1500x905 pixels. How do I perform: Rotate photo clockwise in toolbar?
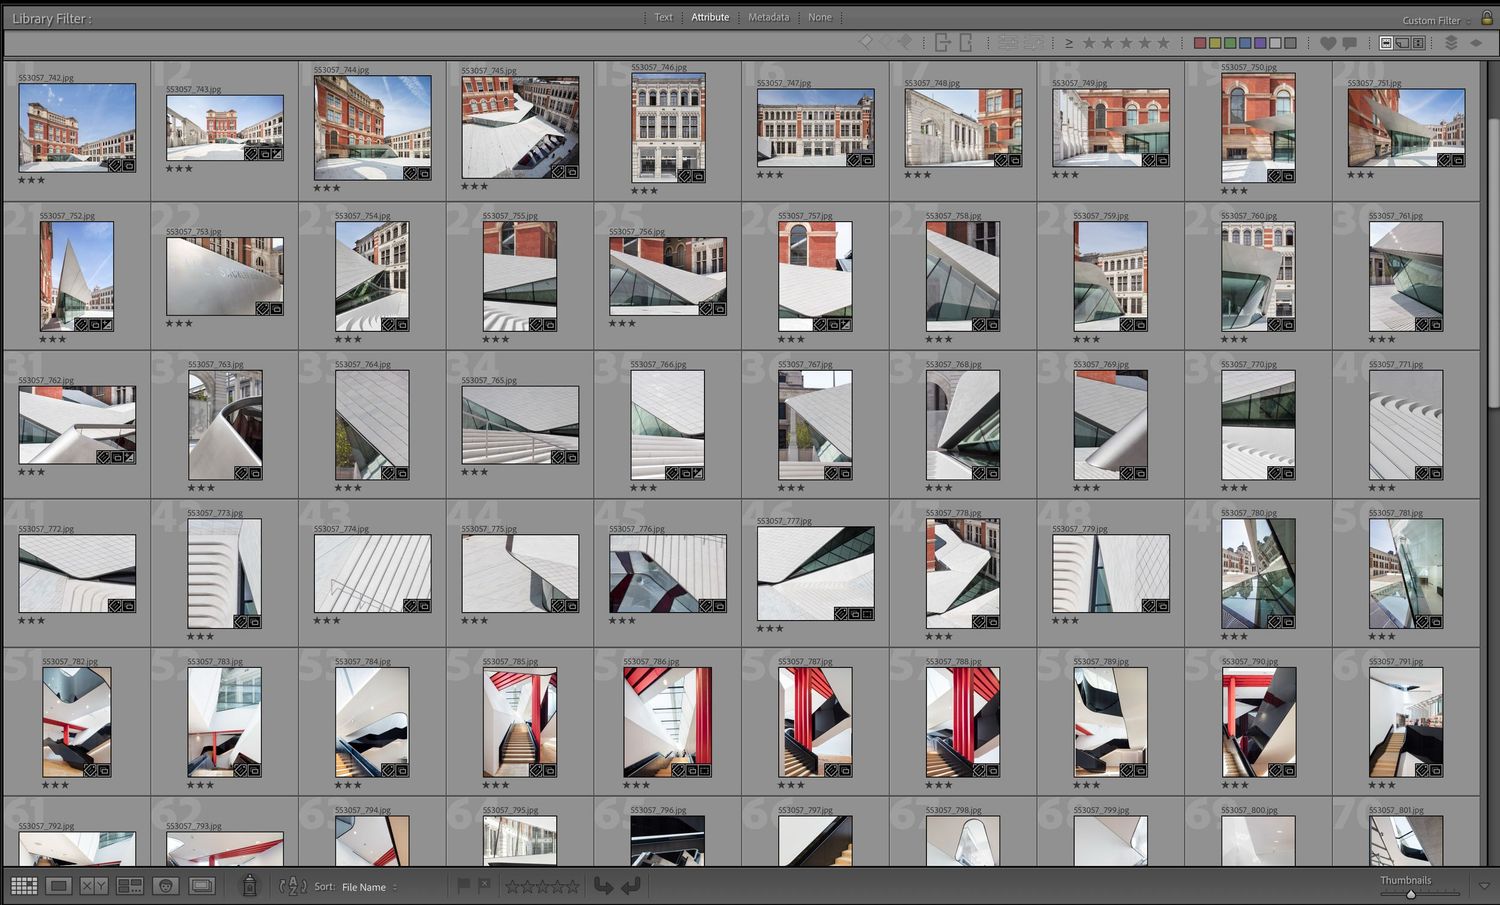631,886
